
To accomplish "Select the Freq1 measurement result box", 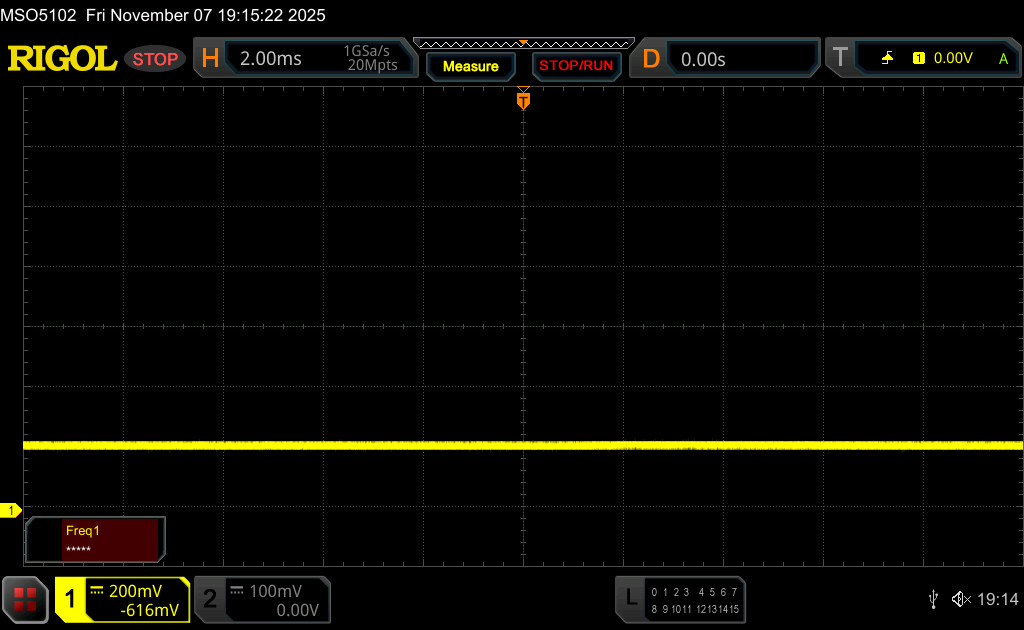I will coord(95,539).
